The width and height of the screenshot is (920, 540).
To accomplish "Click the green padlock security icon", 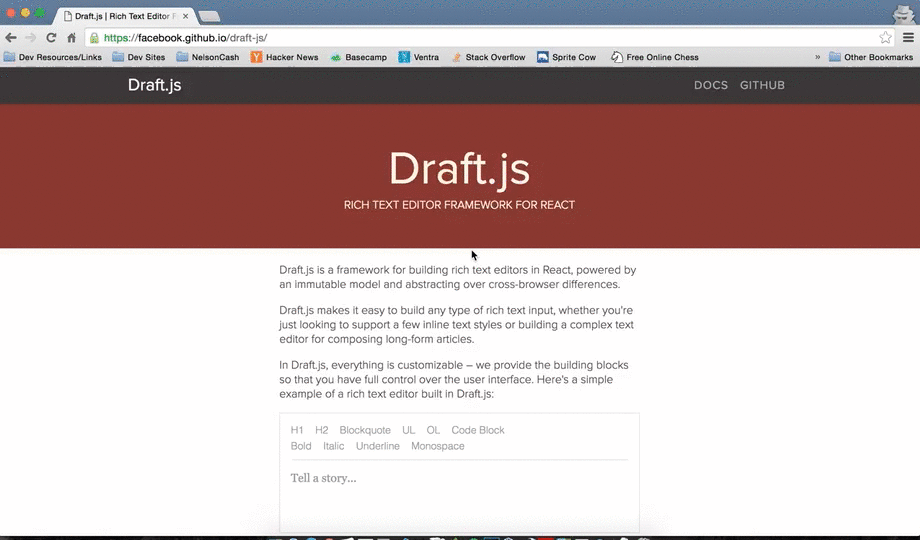I will click(94, 38).
